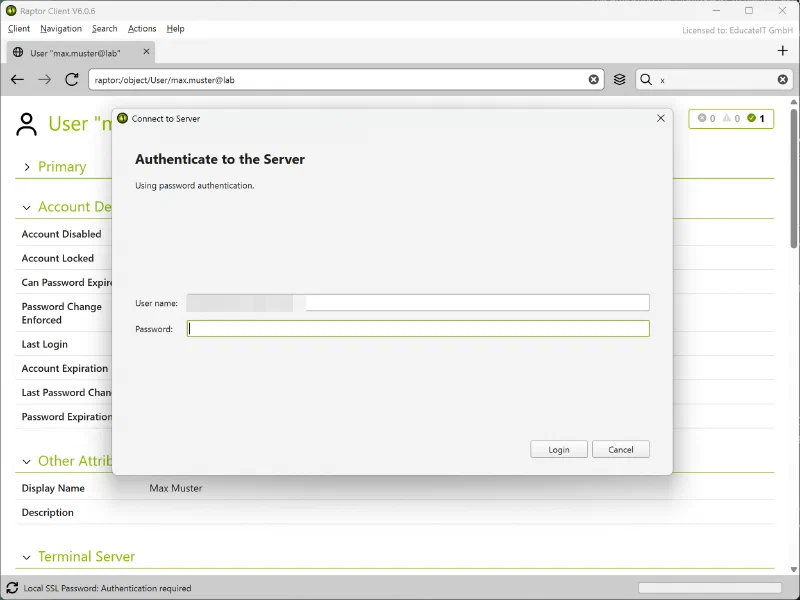Click the reload page icon
The image size is (800, 600).
pos(71,80)
